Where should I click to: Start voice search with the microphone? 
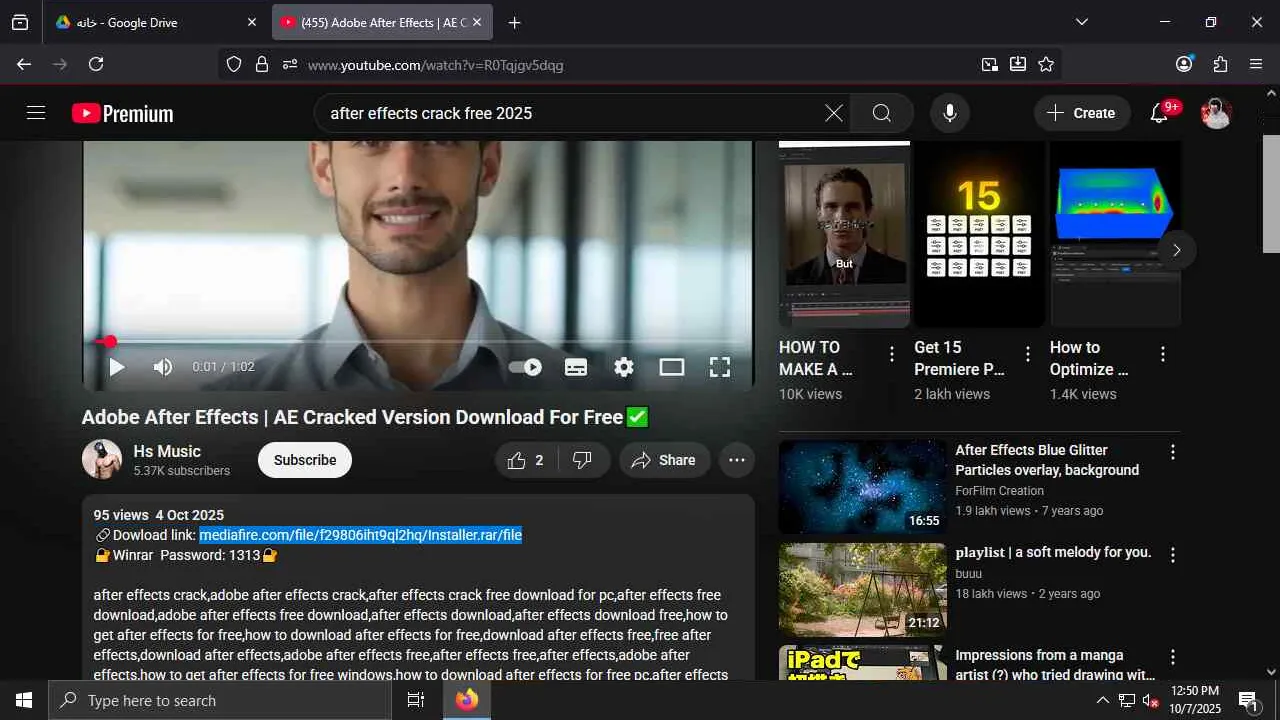pos(950,113)
